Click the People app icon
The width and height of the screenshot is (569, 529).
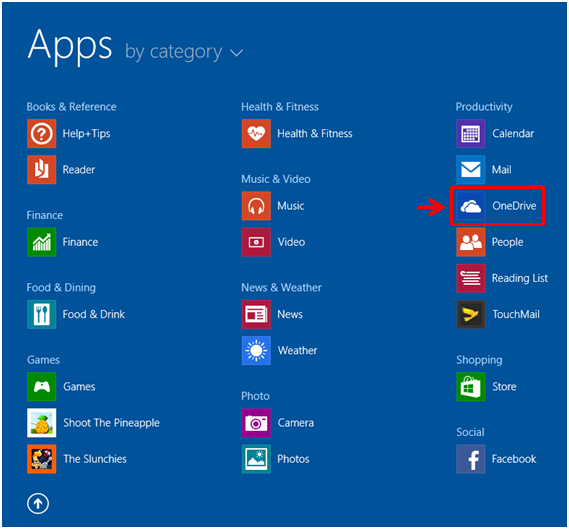pos(471,242)
